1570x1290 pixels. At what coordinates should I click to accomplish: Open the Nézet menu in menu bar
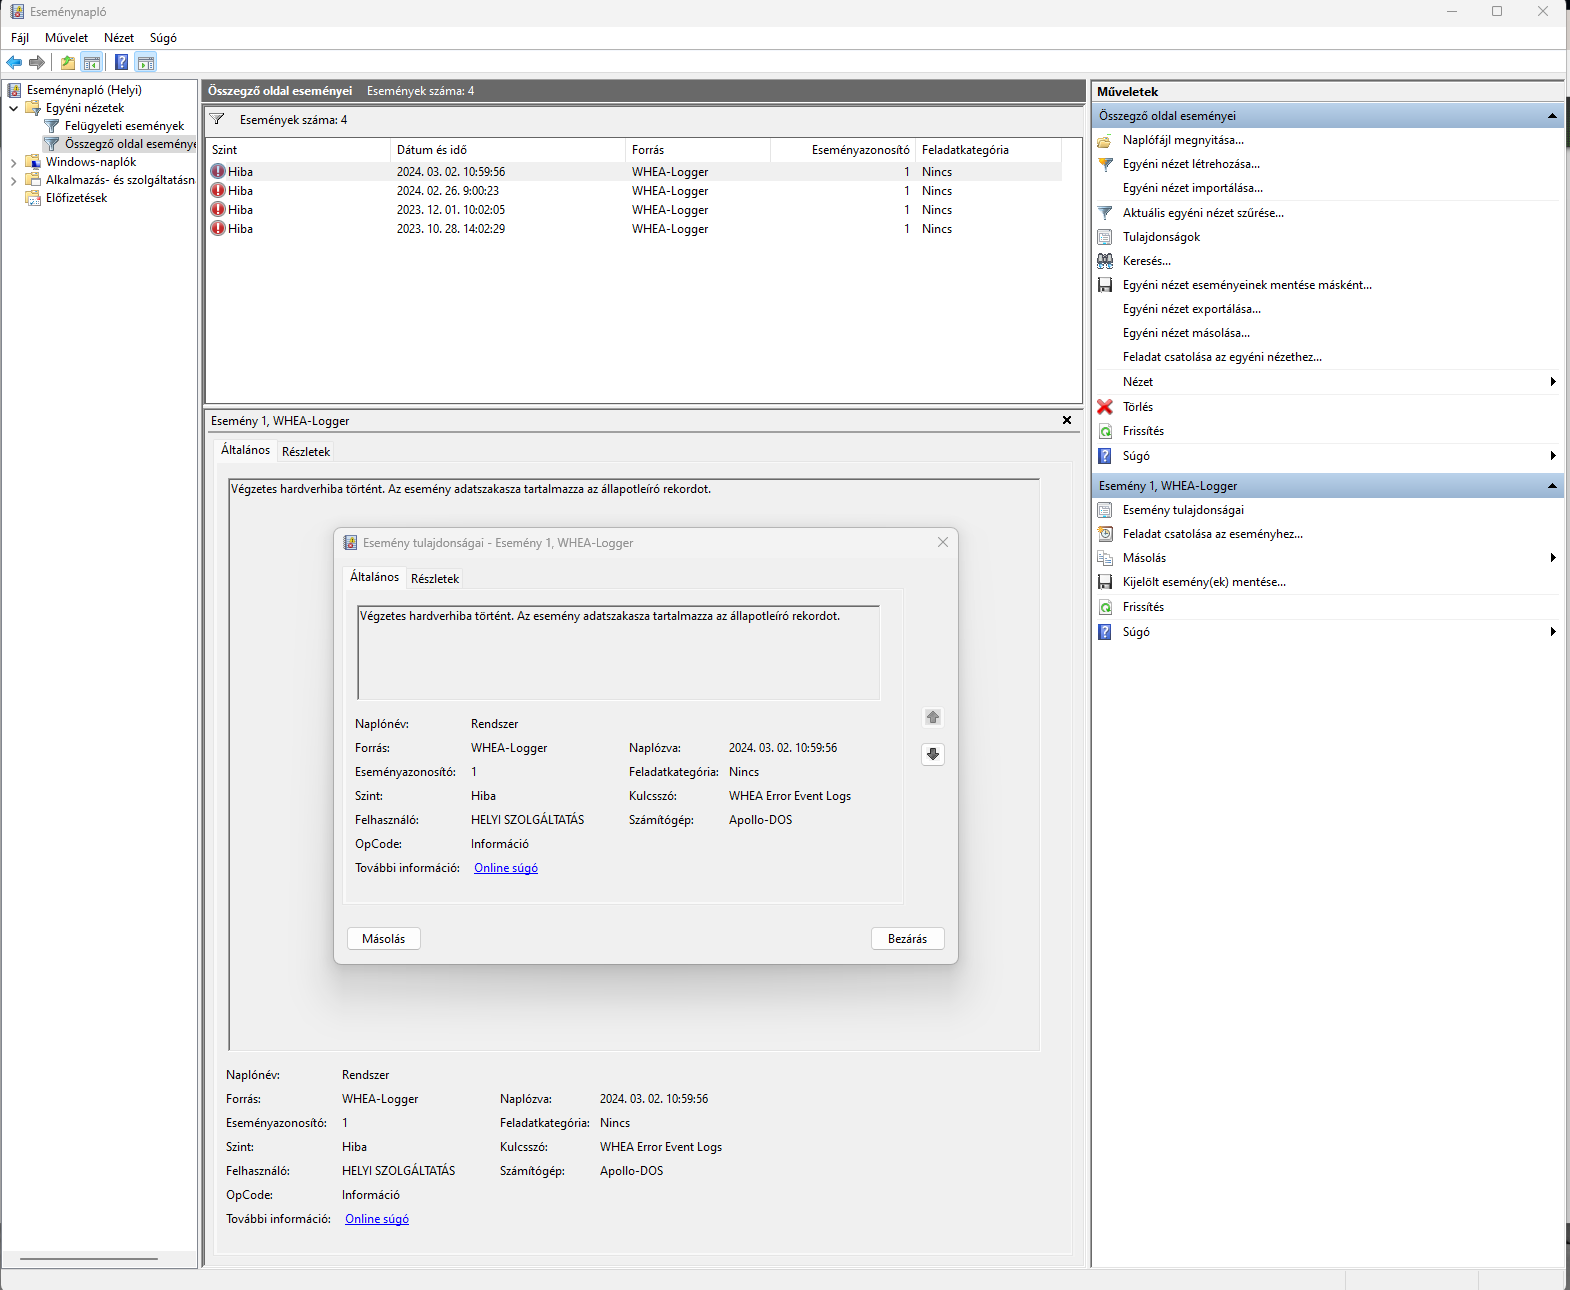(x=119, y=38)
